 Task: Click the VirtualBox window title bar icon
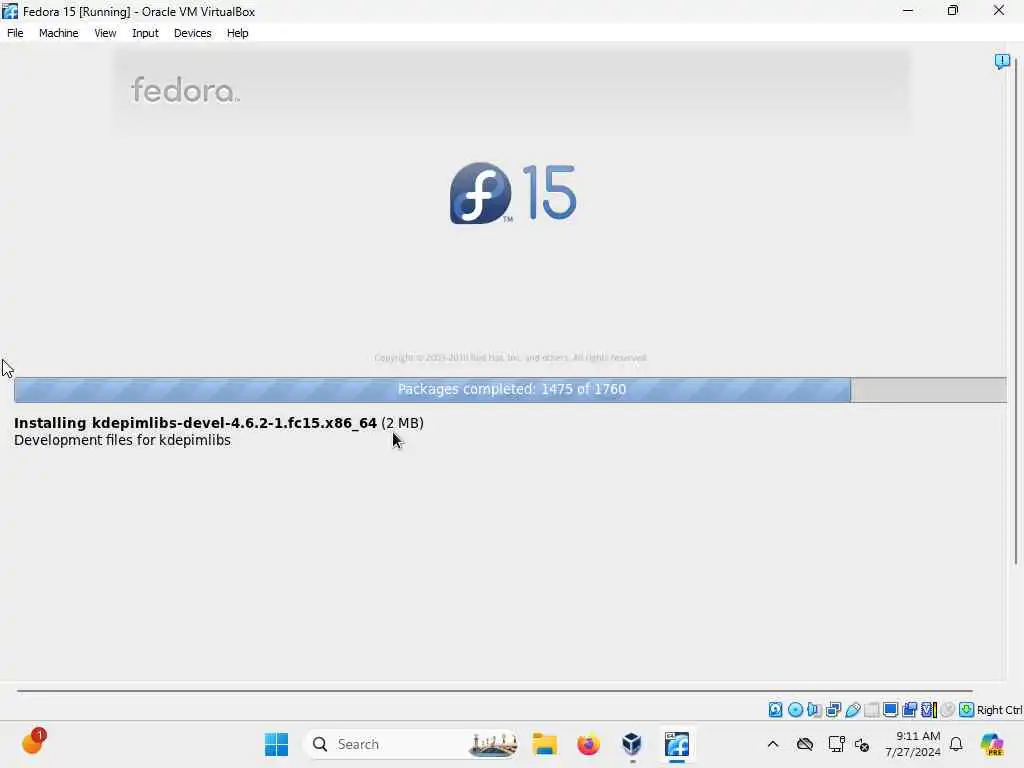(x=10, y=11)
